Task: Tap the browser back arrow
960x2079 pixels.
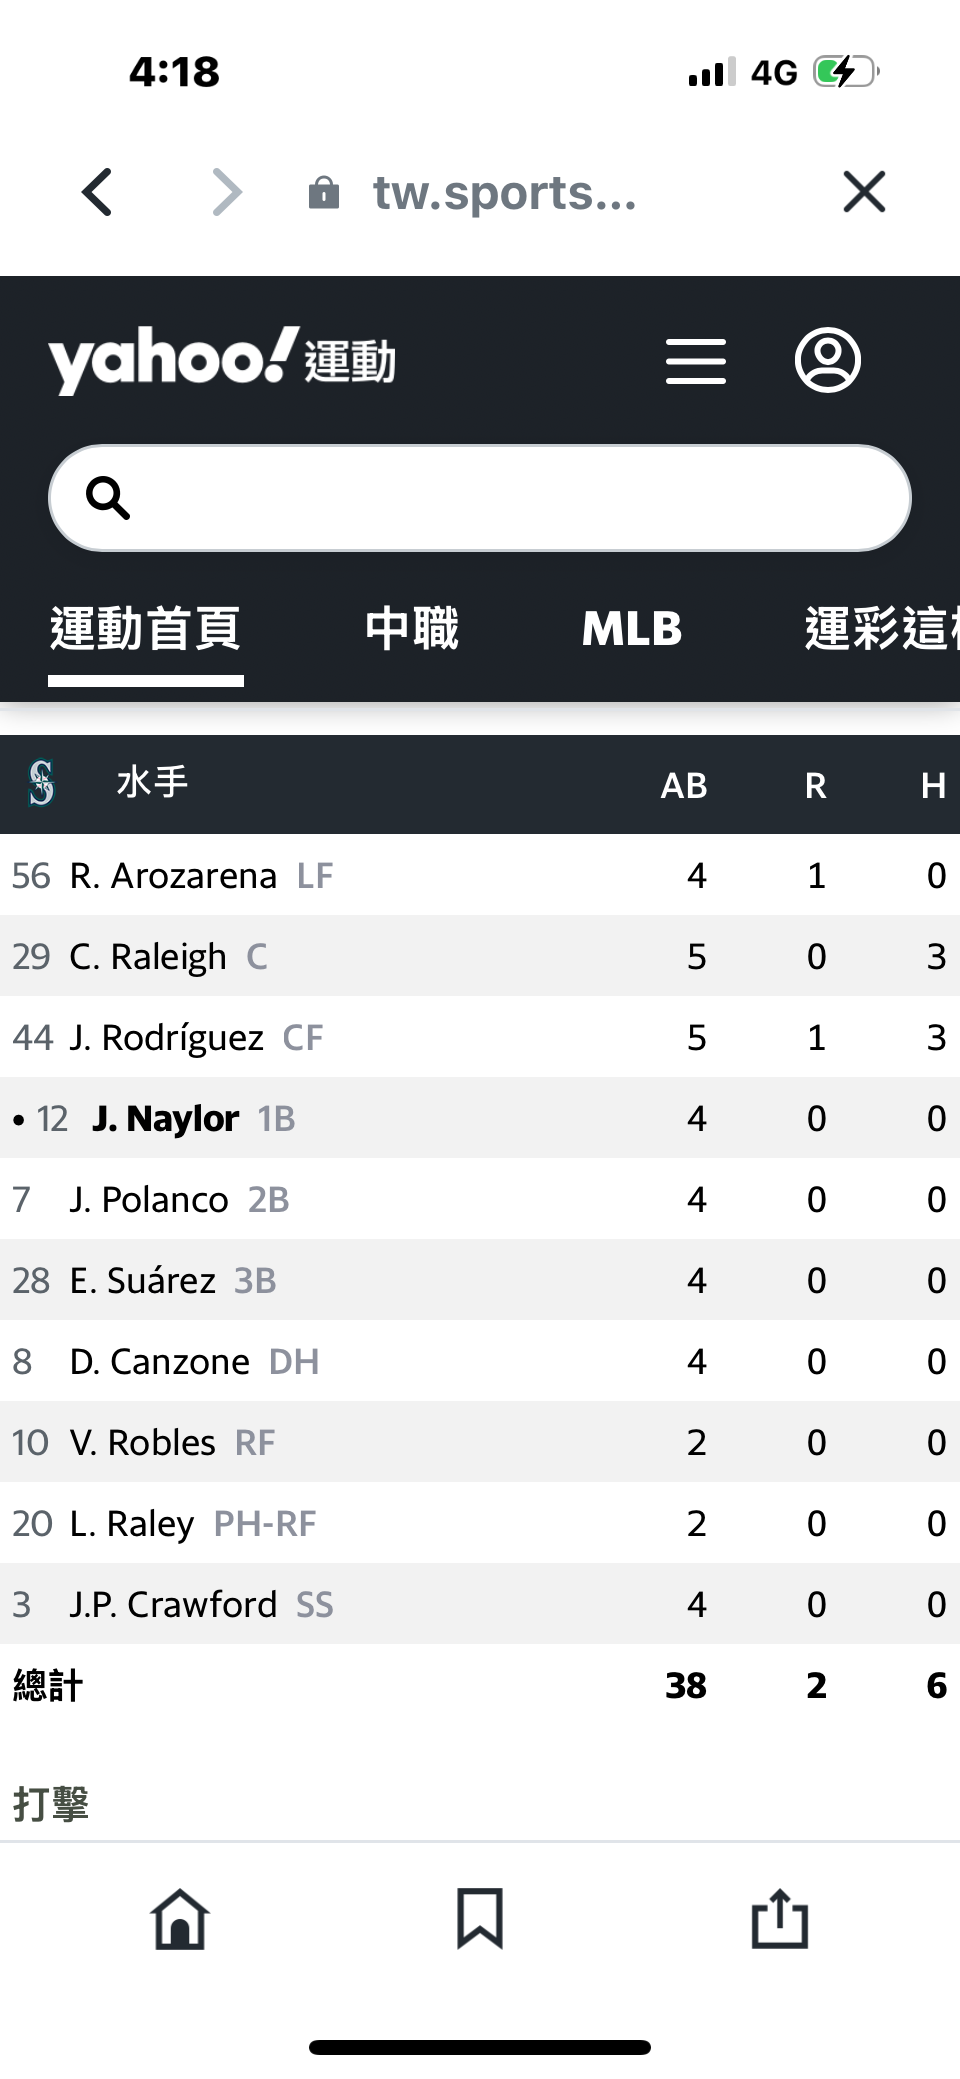Action: (97, 192)
